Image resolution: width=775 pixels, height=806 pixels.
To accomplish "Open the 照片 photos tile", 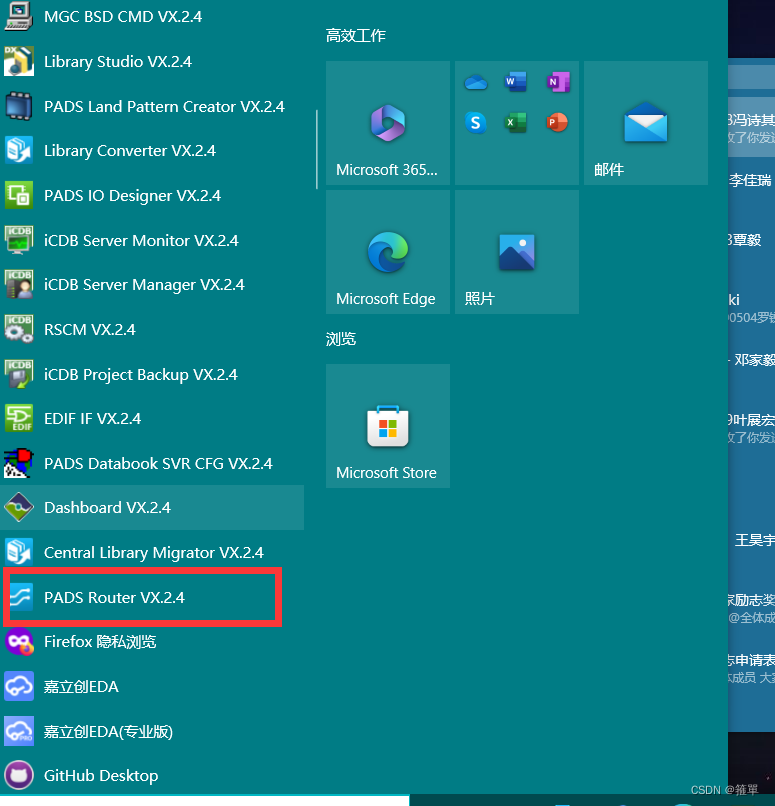I will pyautogui.click(x=517, y=252).
